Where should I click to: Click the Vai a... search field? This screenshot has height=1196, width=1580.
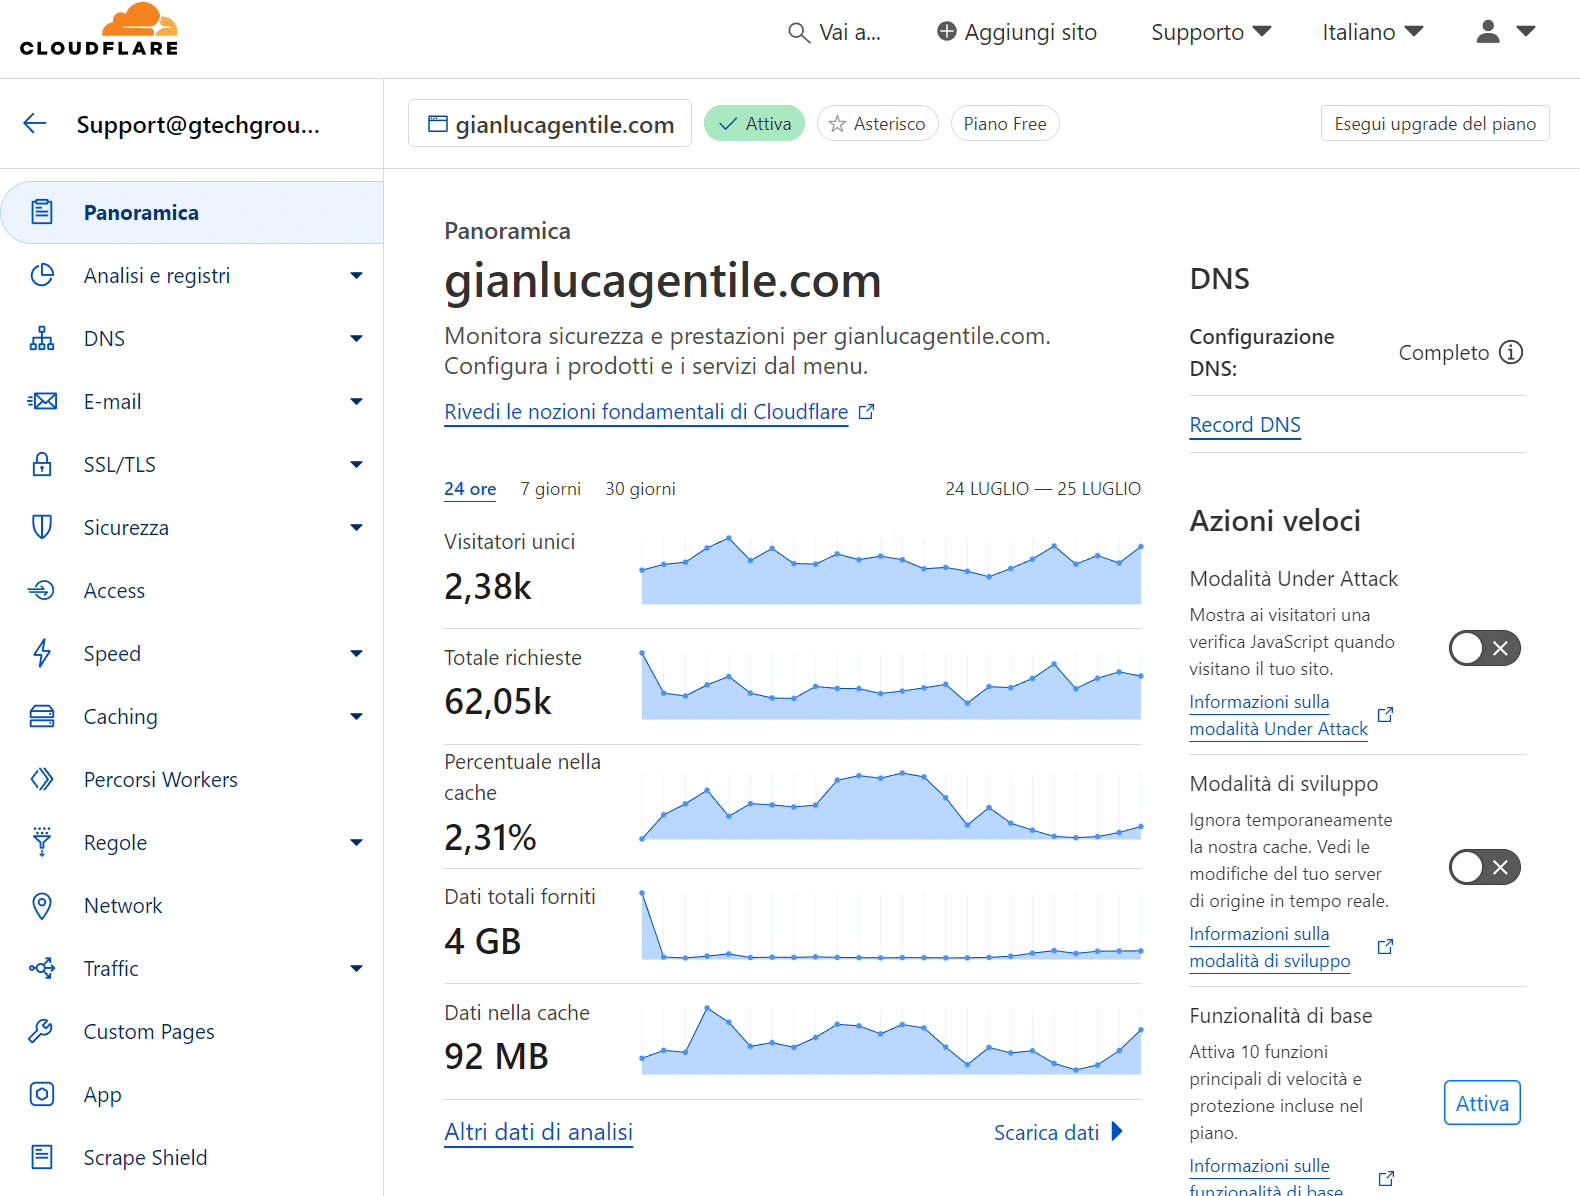point(835,32)
